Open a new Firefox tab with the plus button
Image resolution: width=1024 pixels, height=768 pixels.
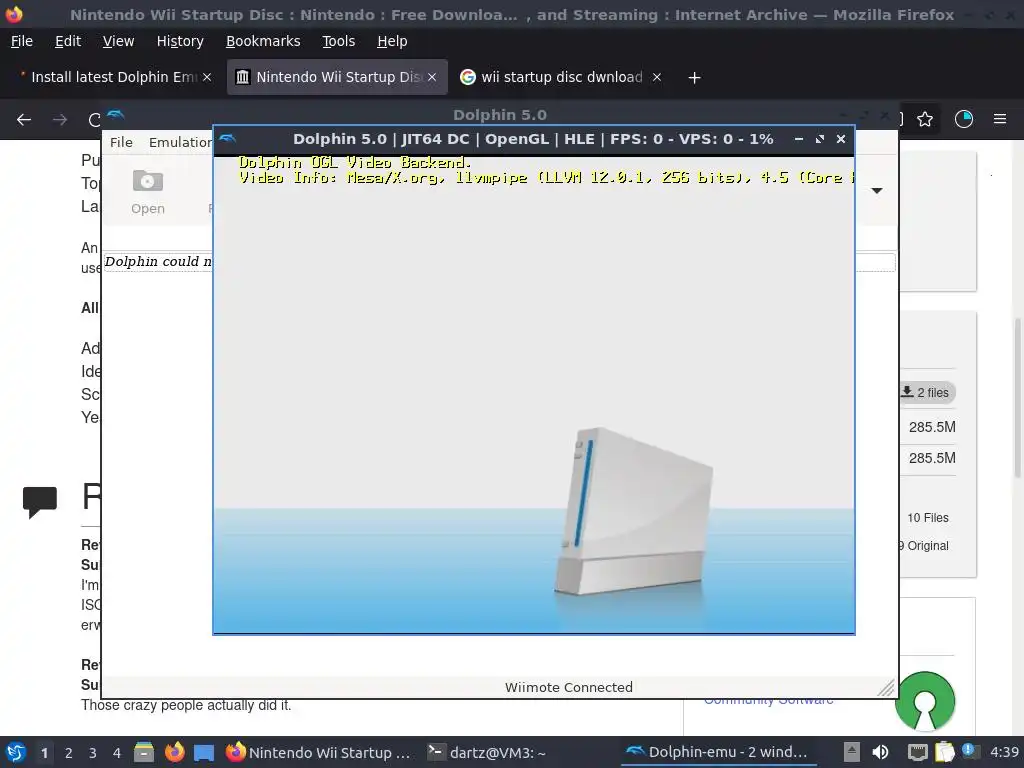(694, 78)
